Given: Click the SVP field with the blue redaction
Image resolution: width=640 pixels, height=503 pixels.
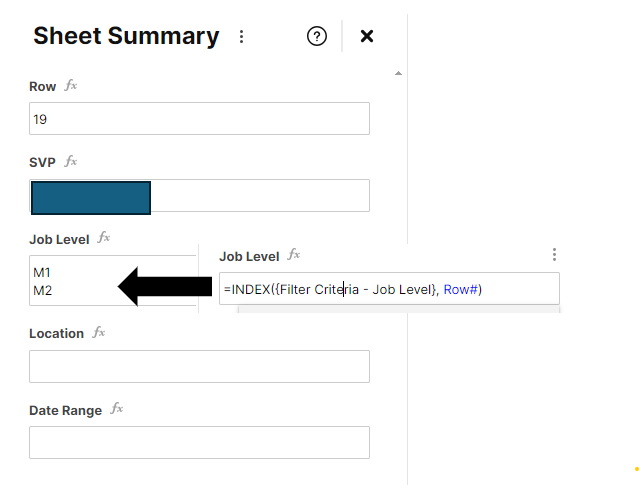Looking at the screenshot, I should pos(199,196).
